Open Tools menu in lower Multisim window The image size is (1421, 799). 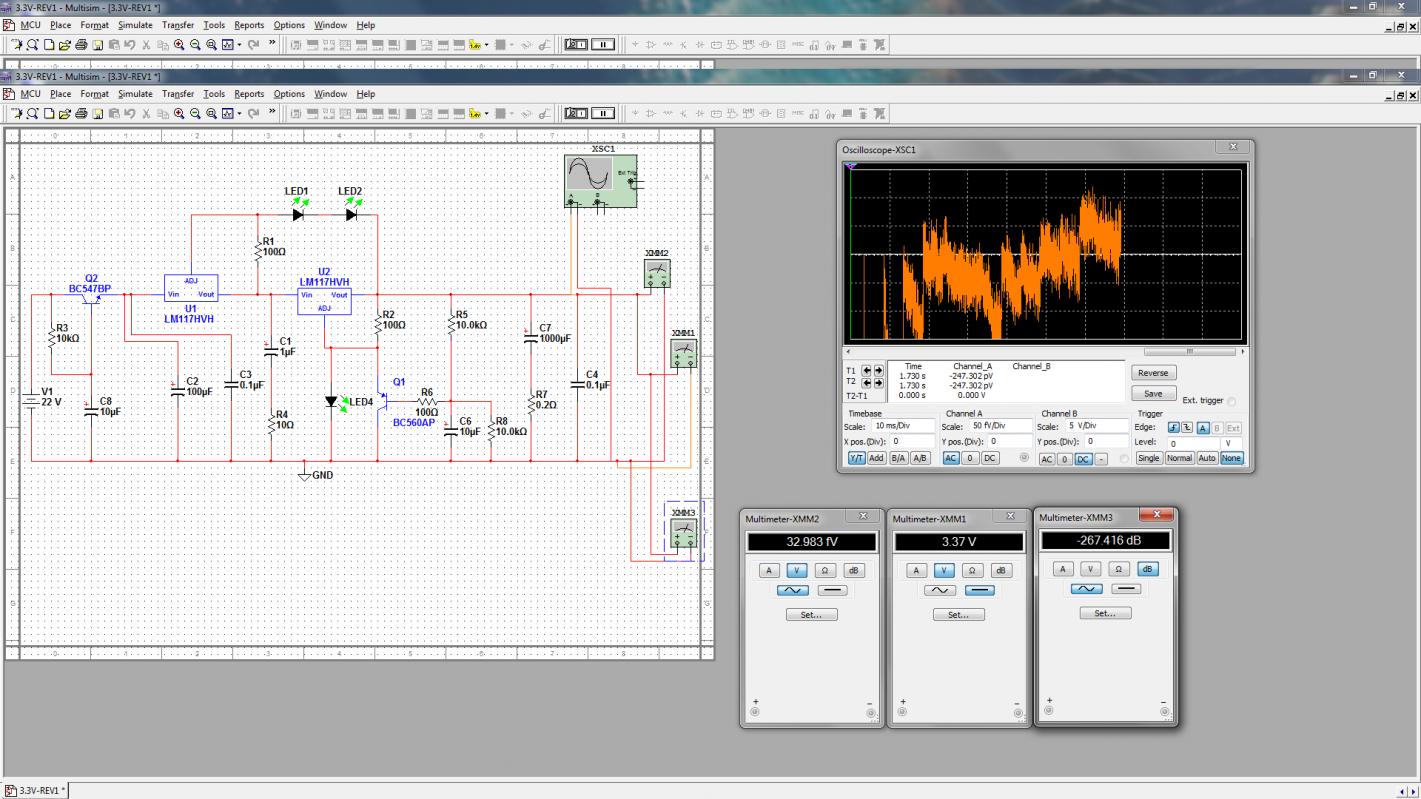[214, 94]
